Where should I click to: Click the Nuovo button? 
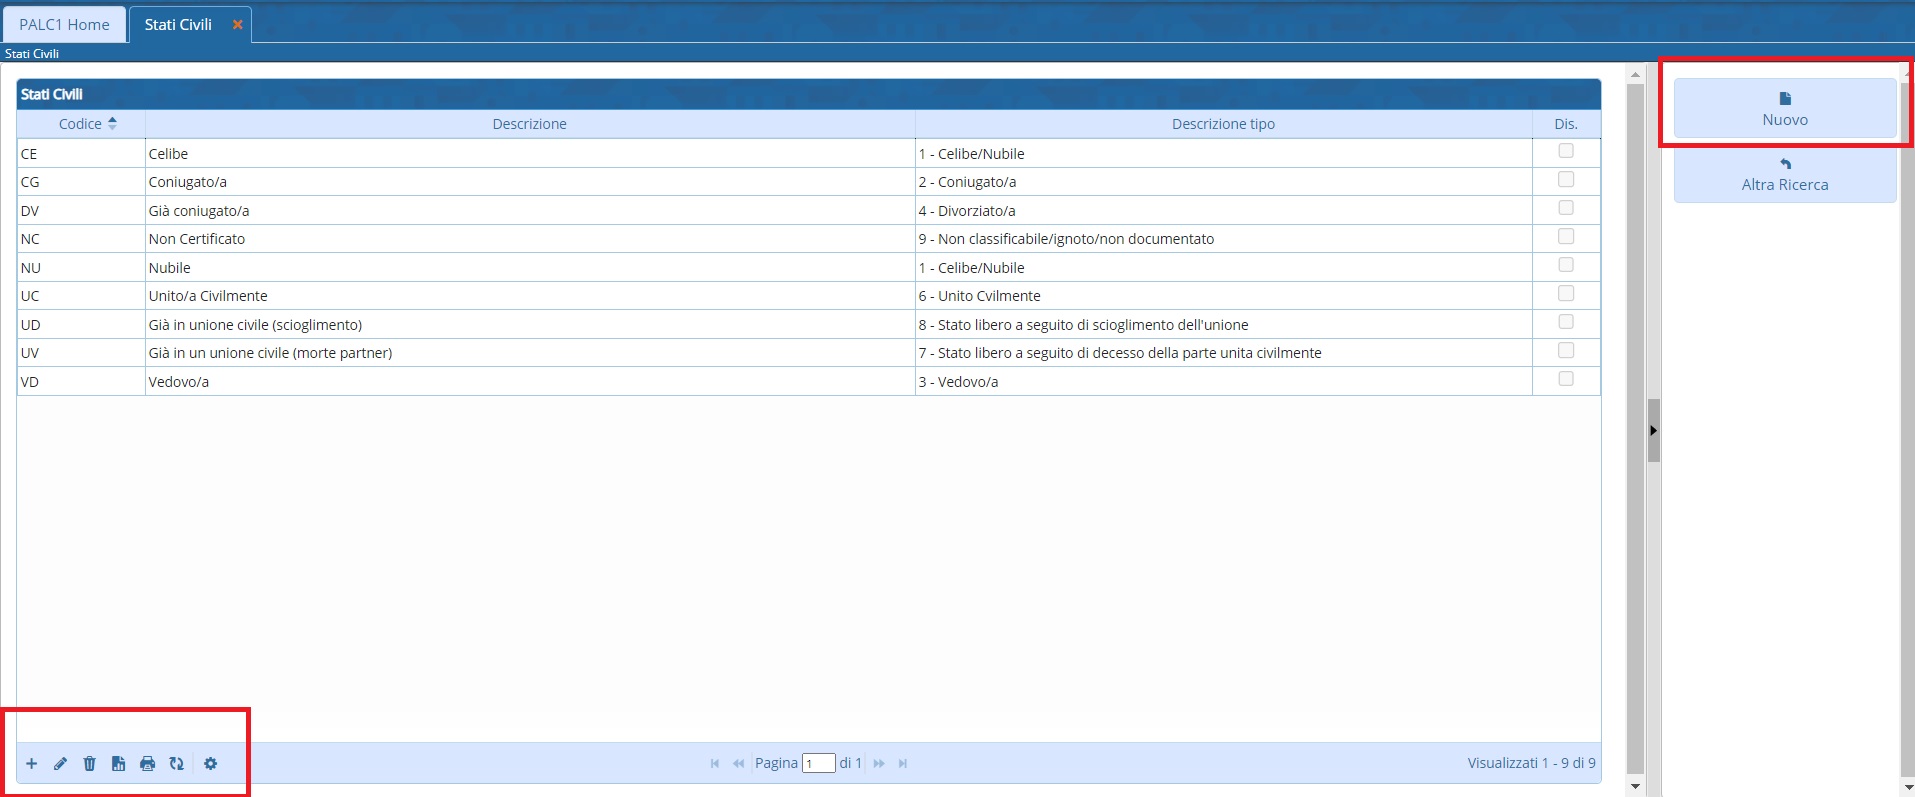point(1785,108)
